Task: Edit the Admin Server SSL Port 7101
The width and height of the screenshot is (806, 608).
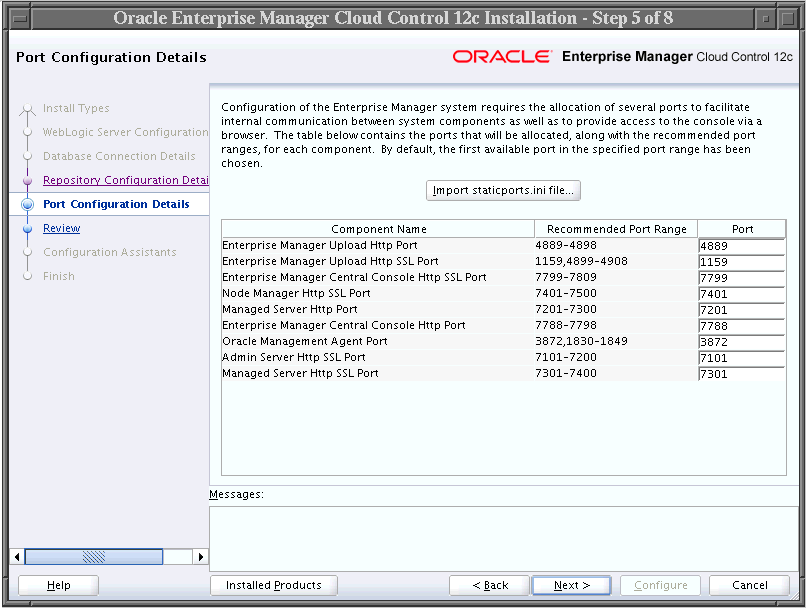Action: click(x=742, y=358)
